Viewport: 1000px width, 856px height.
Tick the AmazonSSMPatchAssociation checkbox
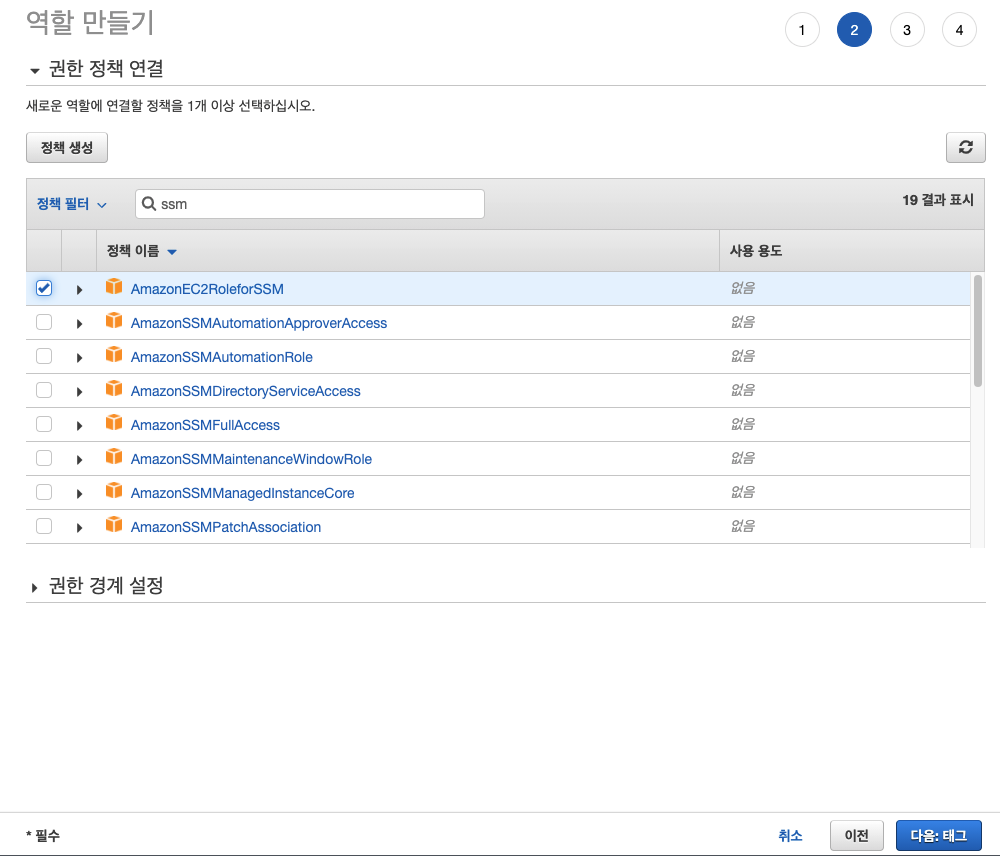[44, 526]
